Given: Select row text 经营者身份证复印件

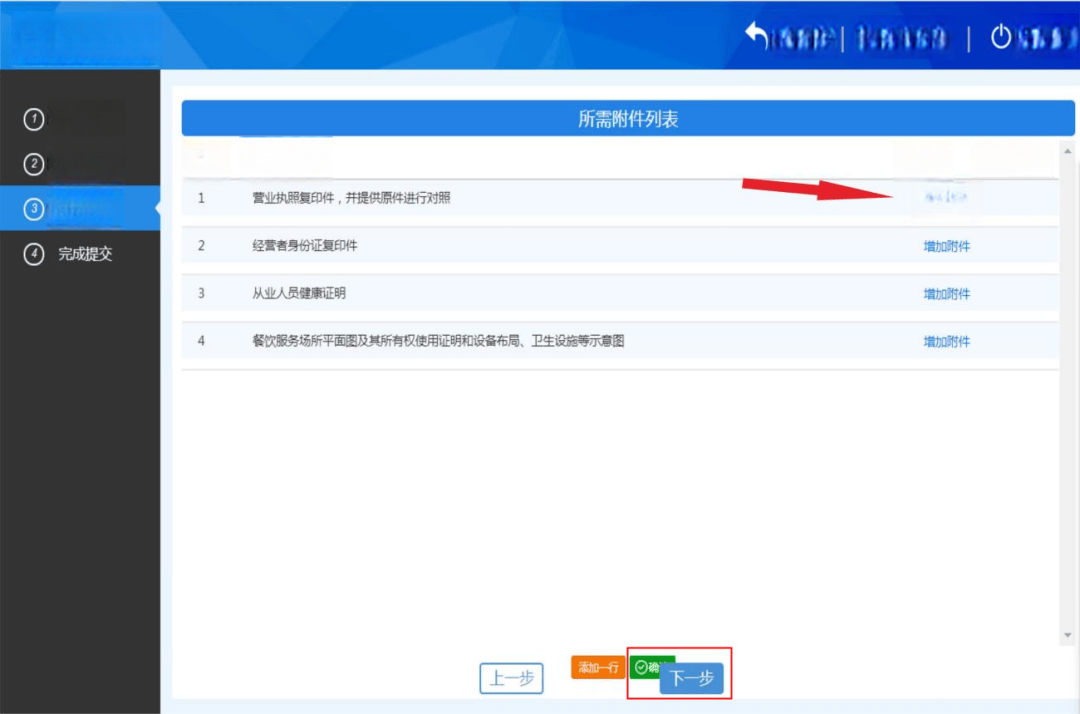Looking at the screenshot, I should pyautogui.click(x=304, y=245).
